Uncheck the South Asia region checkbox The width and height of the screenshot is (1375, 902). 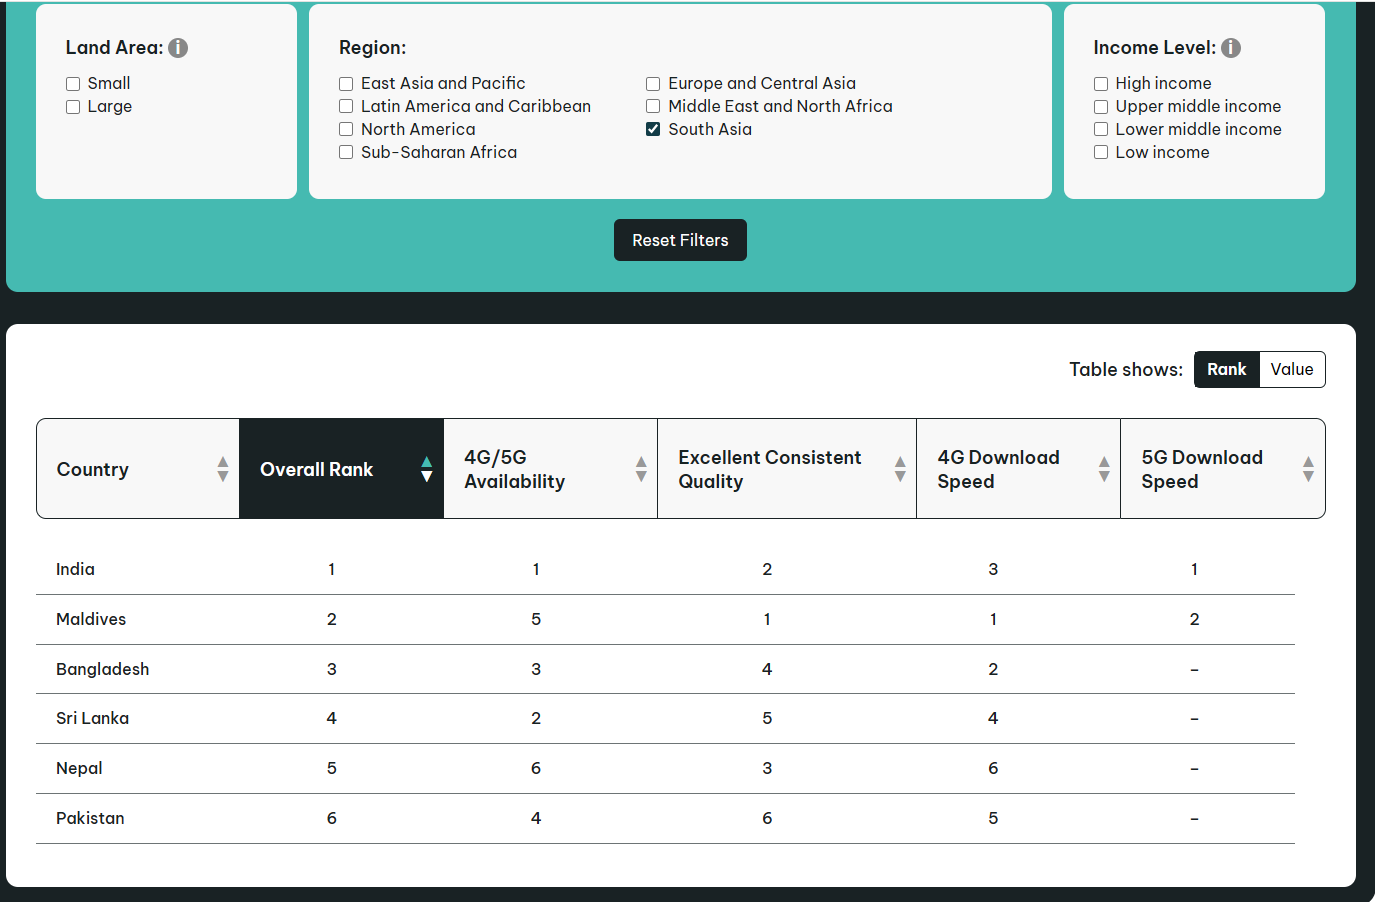[x=653, y=129]
